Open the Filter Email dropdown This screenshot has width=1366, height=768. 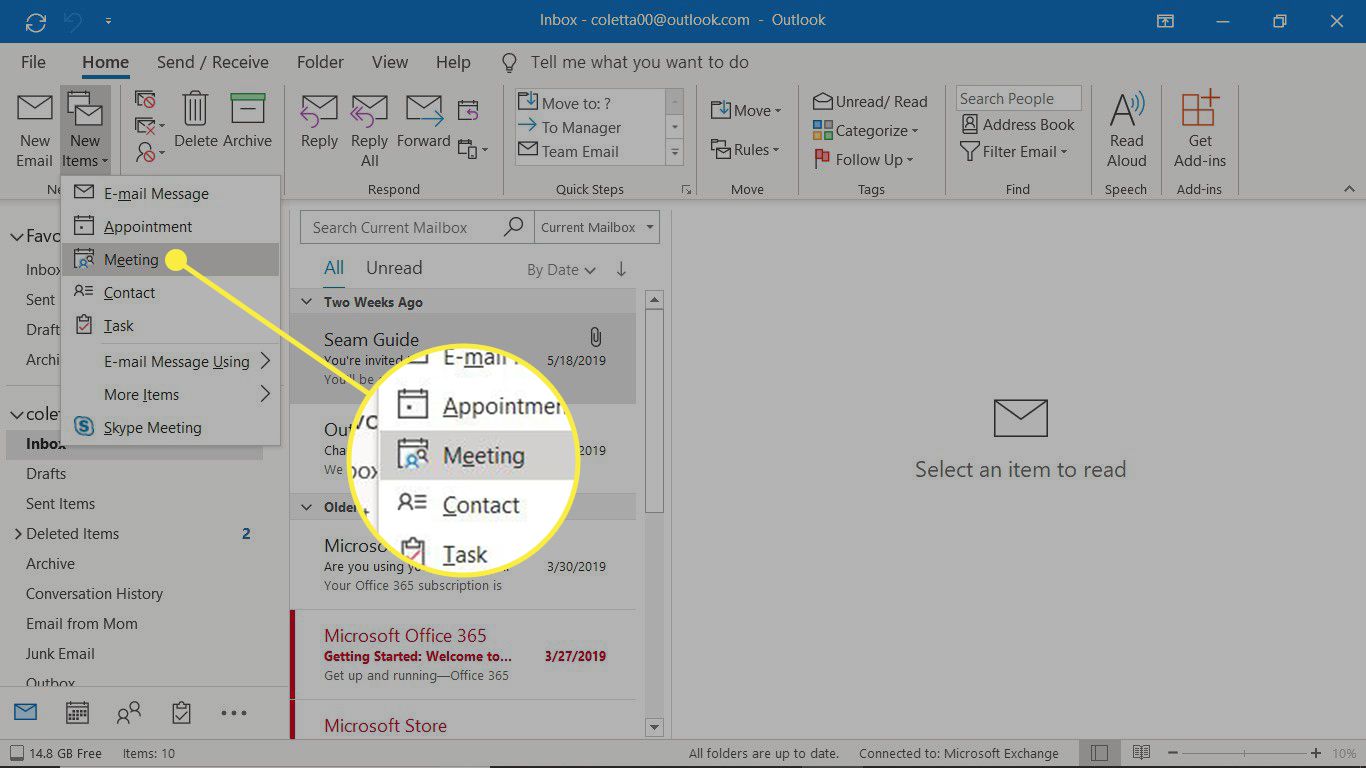pos(1014,152)
